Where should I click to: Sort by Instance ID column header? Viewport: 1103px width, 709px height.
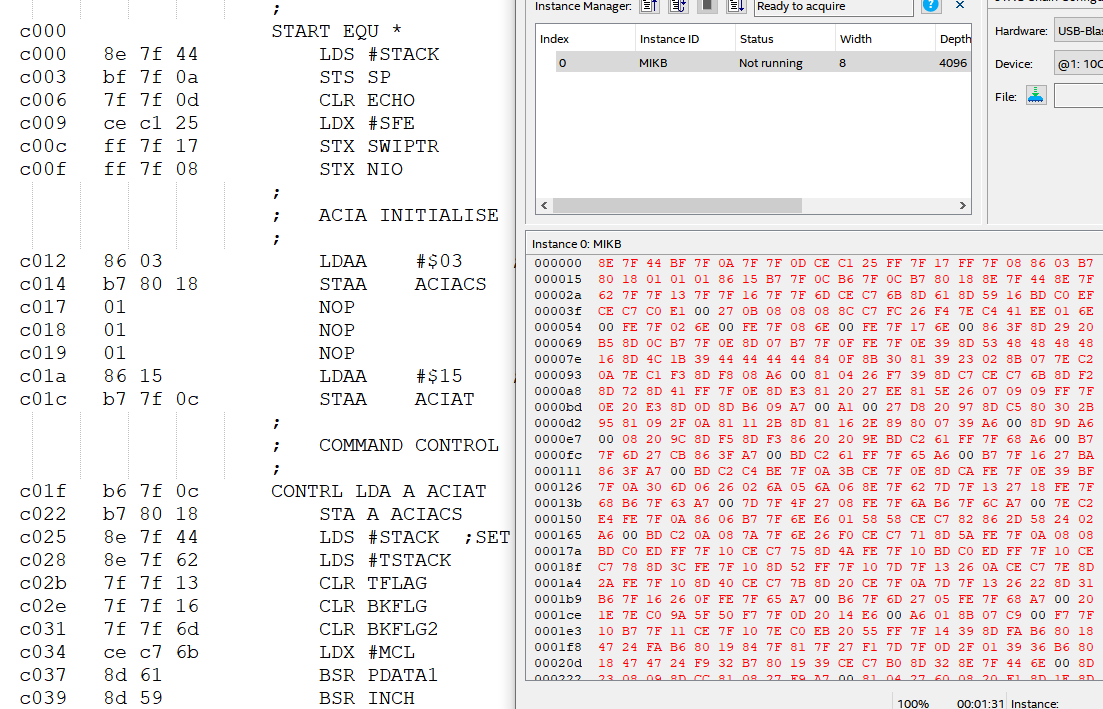tap(683, 39)
